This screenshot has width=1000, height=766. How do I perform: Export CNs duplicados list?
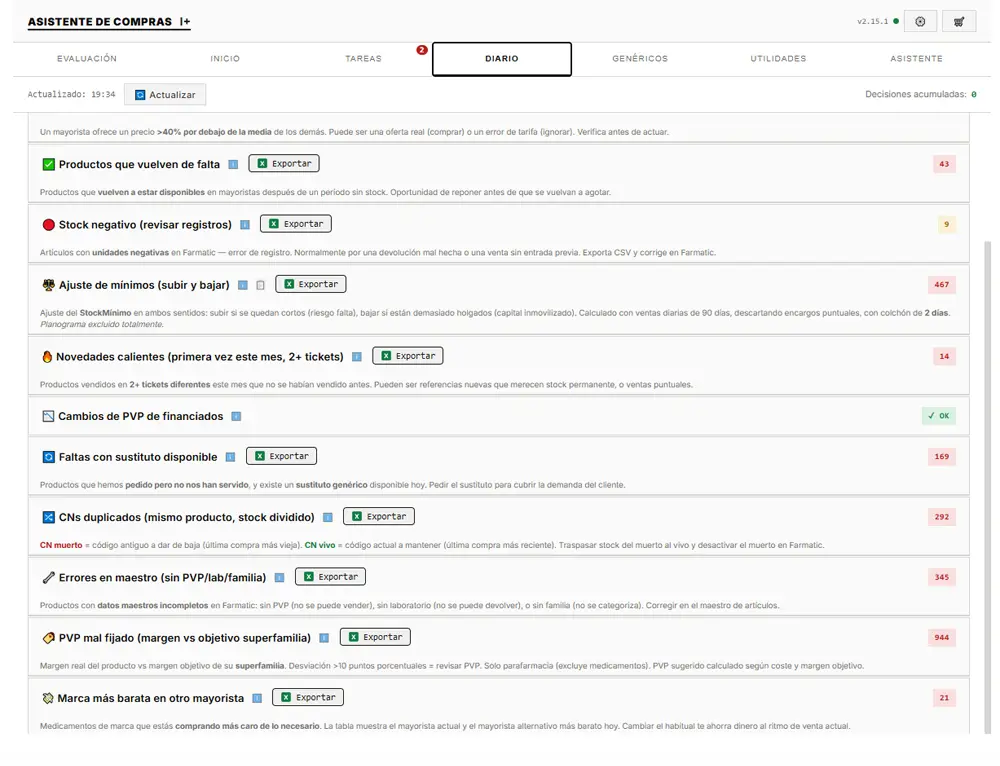pyautogui.click(x=379, y=516)
